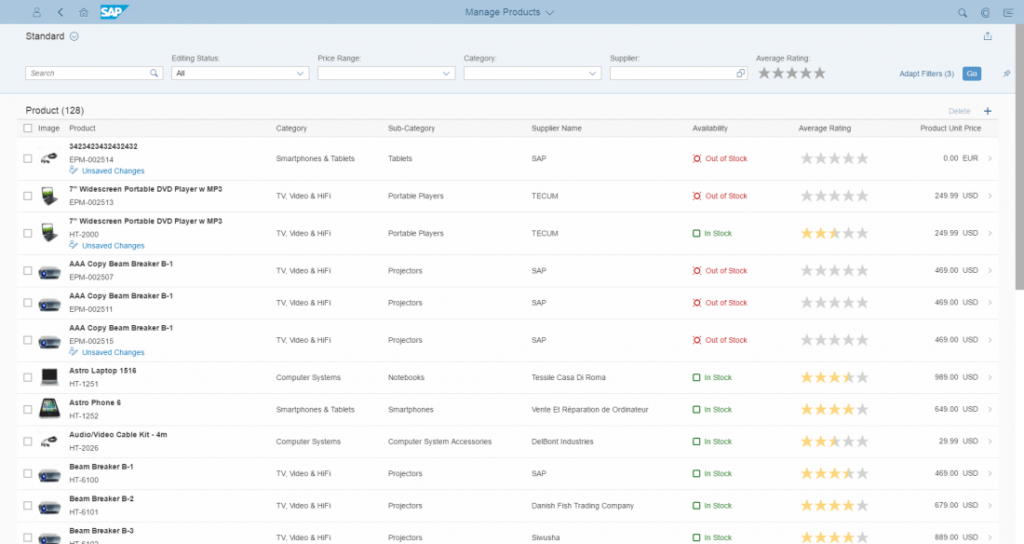Select checkbox for product EPM-002513
This screenshot has width=1024, height=544.
point(27,195)
